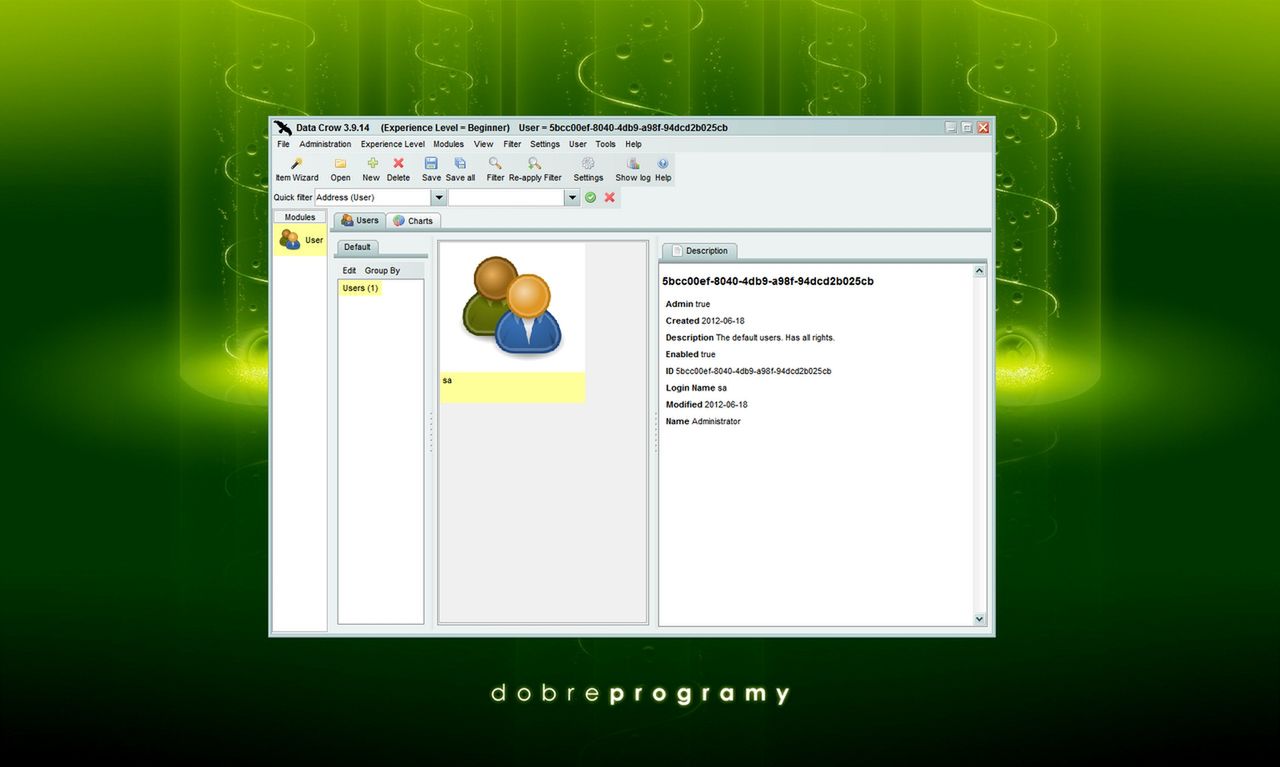Image resolution: width=1280 pixels, height=767 pixels.
Task: Delete the selected item
Action: pos(398,169)
